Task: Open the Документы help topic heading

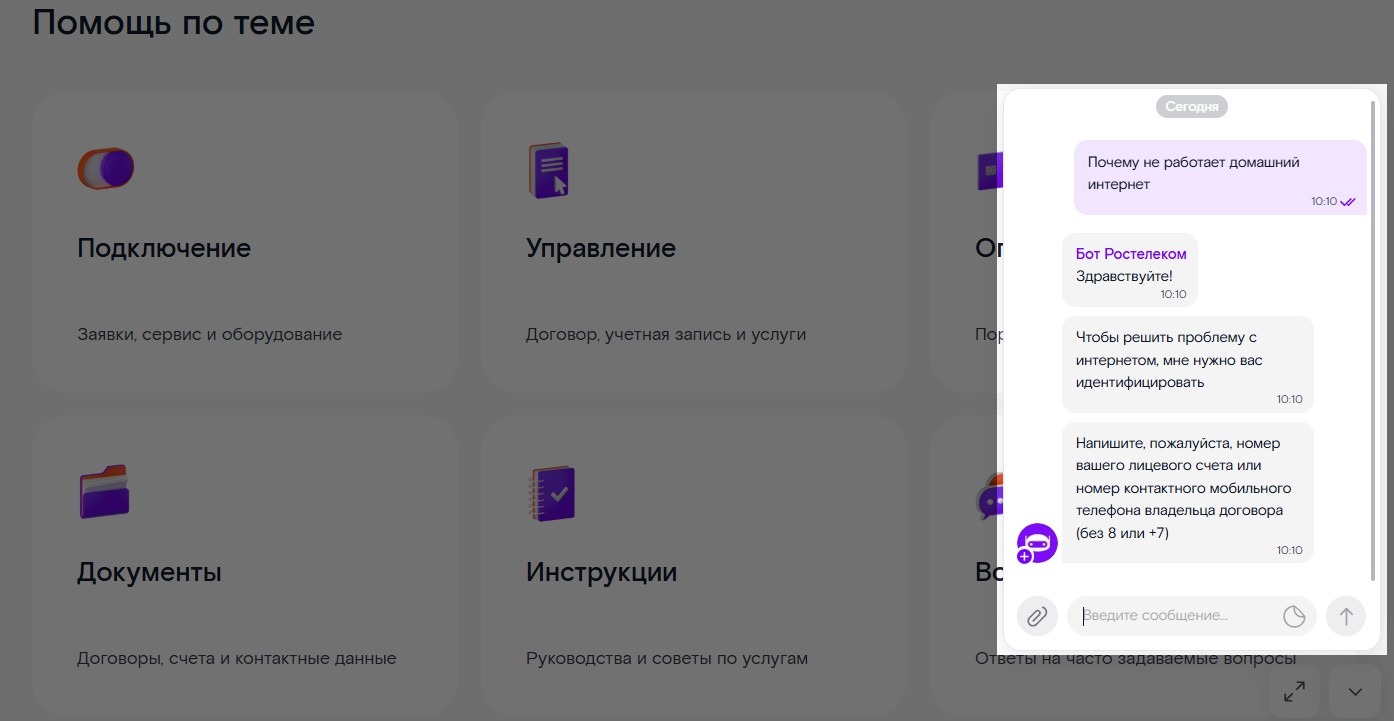Action: 149,573
